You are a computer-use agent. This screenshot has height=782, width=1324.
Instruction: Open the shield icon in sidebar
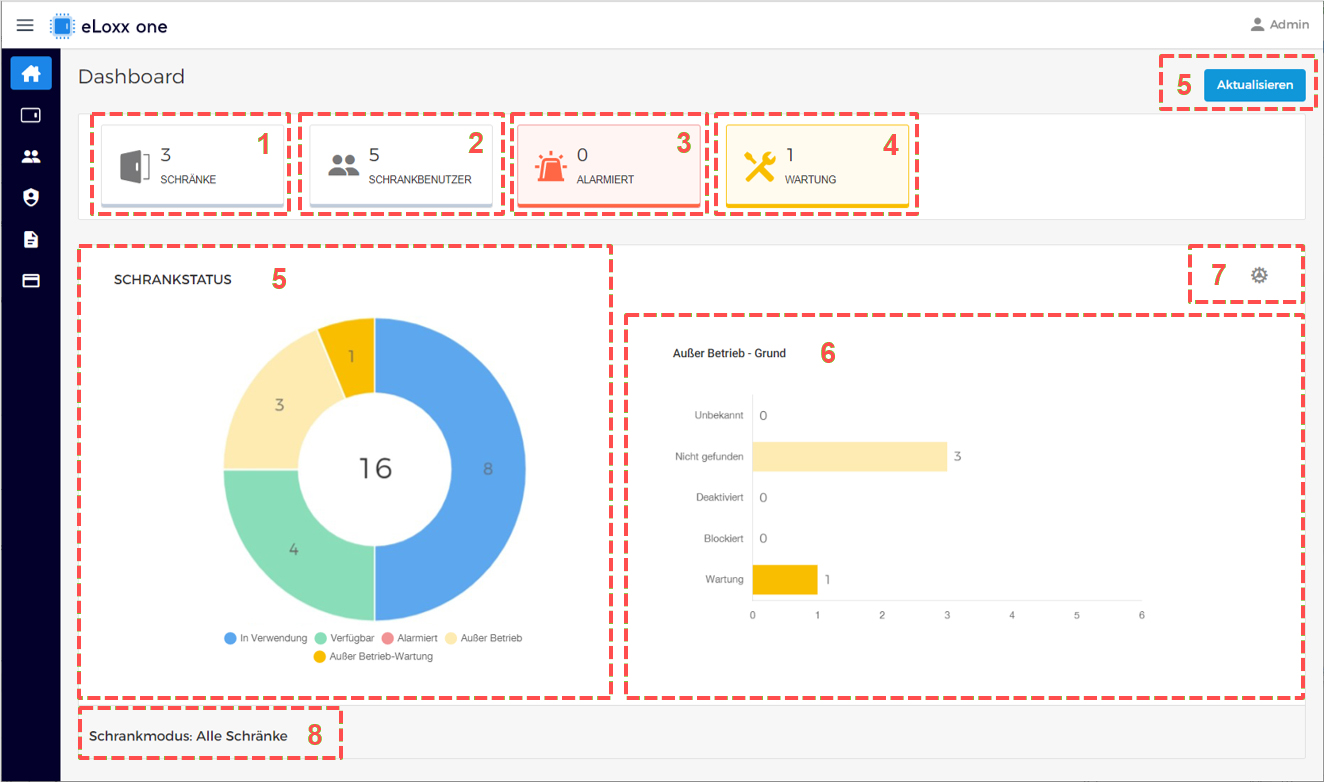click(31, 197)
